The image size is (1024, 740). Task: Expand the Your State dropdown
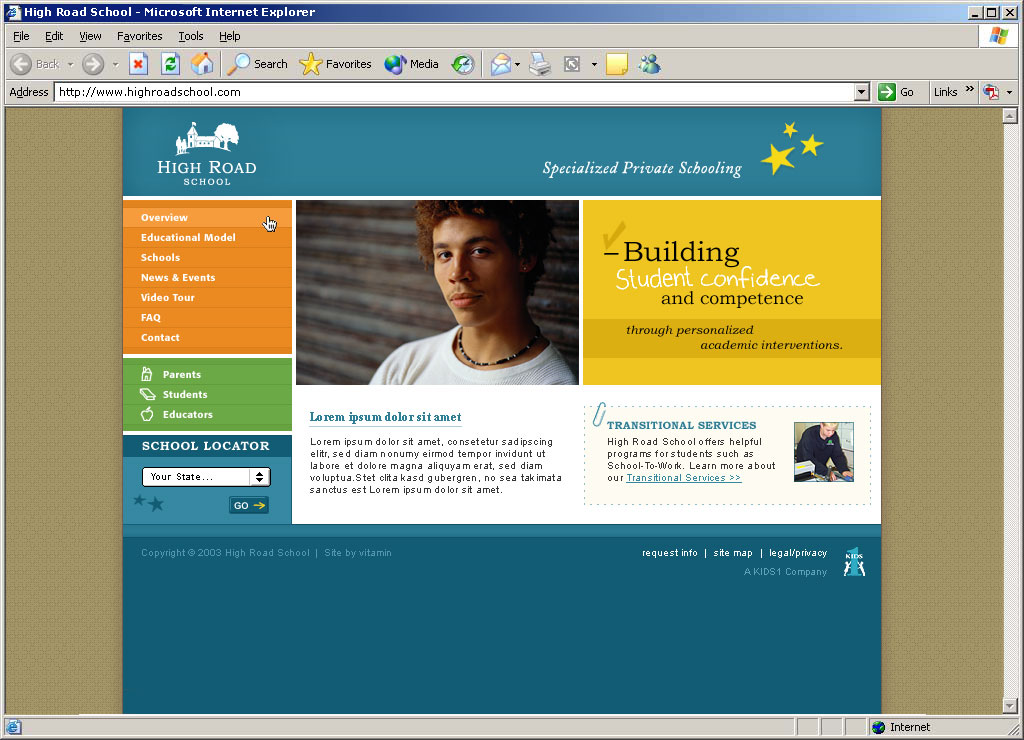point(260,477)
